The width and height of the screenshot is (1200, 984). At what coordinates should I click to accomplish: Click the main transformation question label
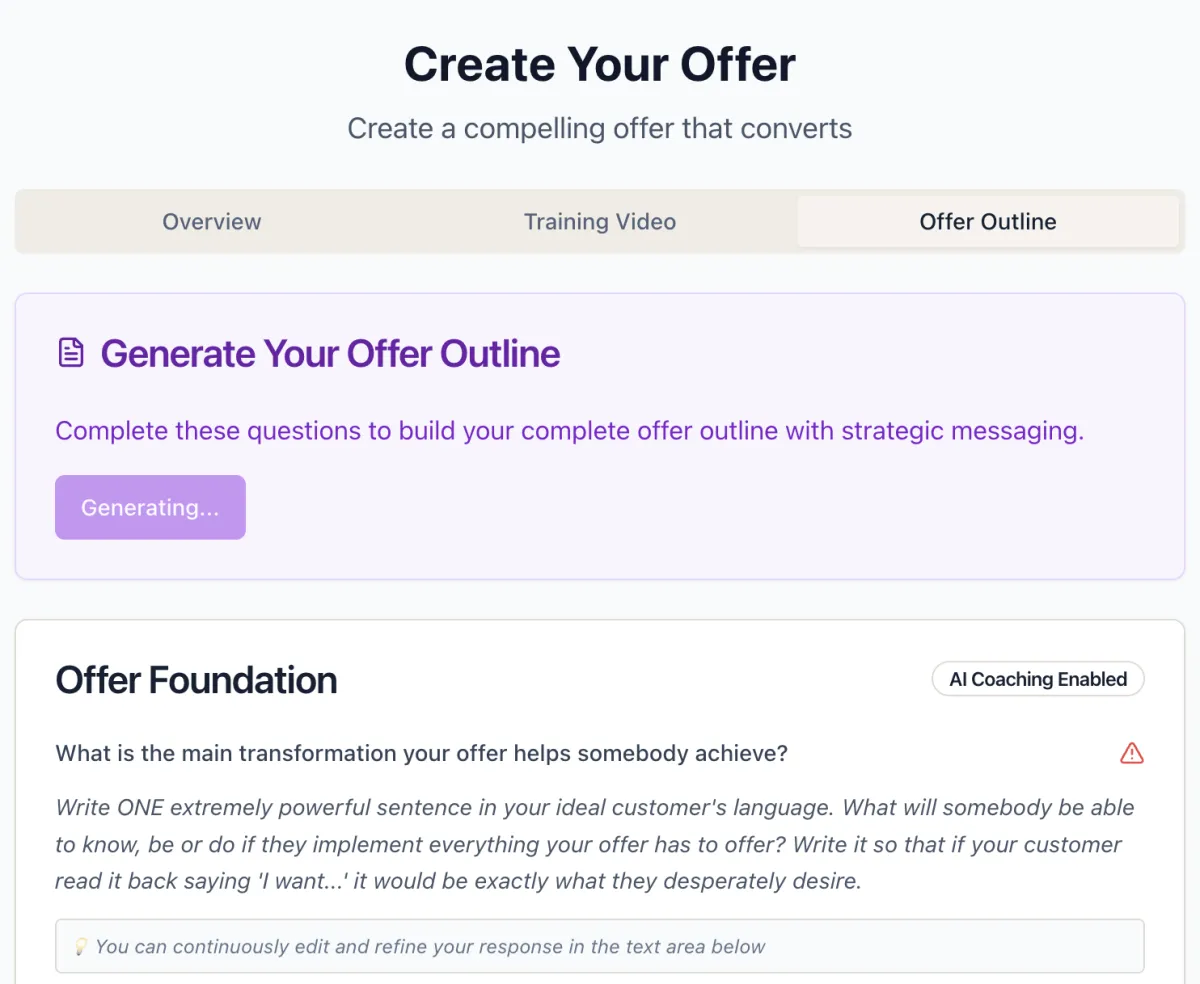(421, 753)
